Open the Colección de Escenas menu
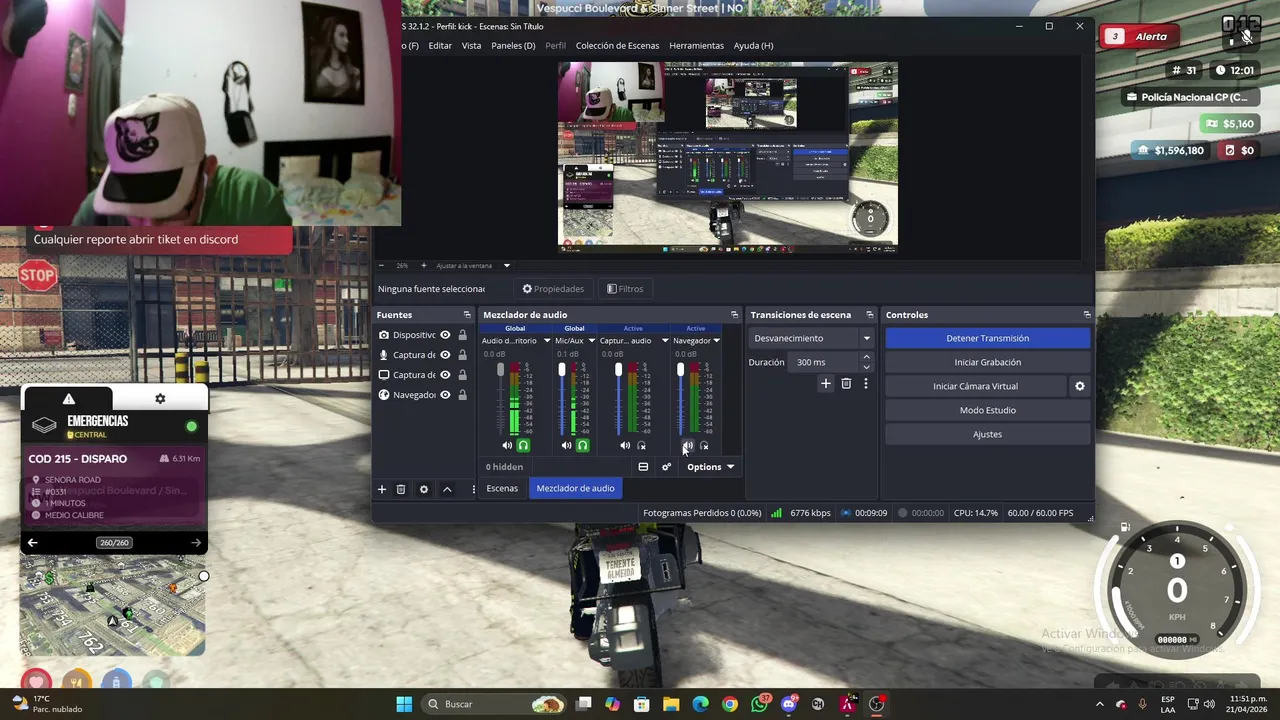The width and height of the screenshot is (1280, 720). 617,46
